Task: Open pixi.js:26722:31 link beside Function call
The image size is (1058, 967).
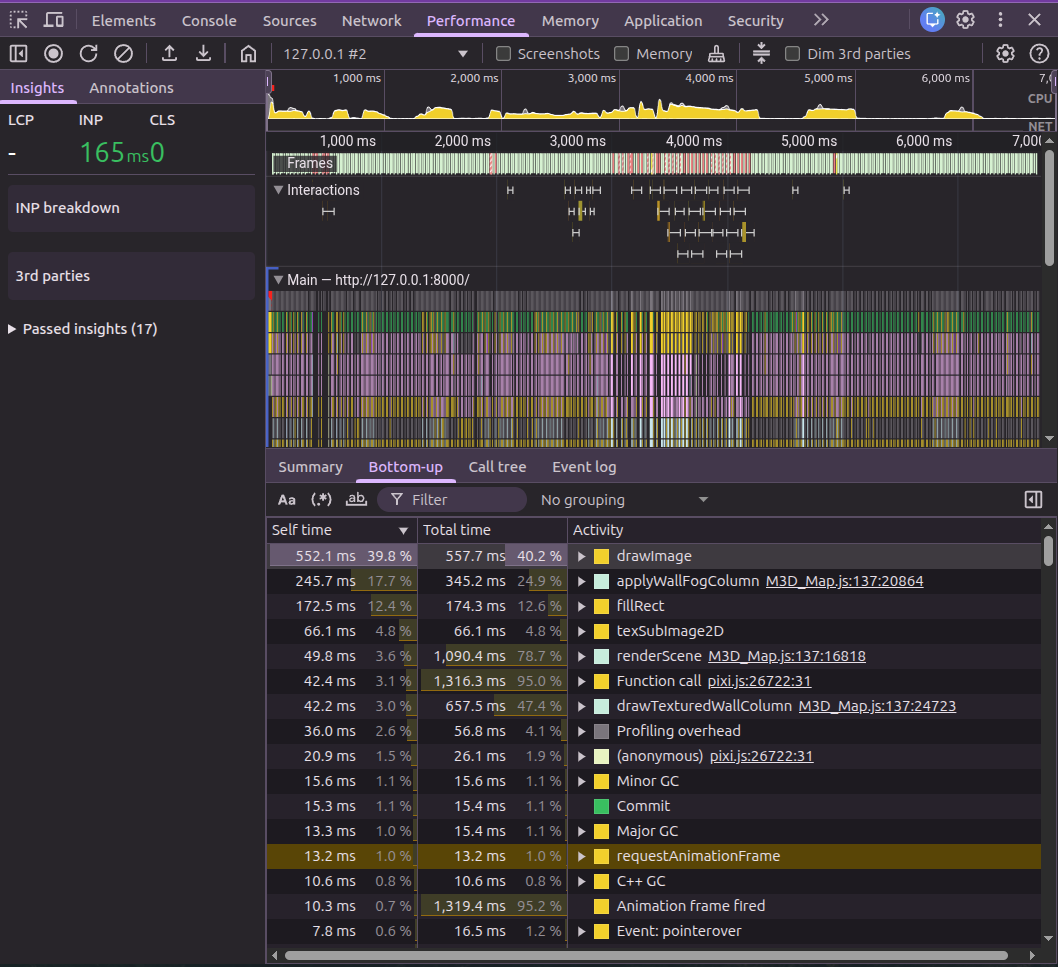Action: 759,682
